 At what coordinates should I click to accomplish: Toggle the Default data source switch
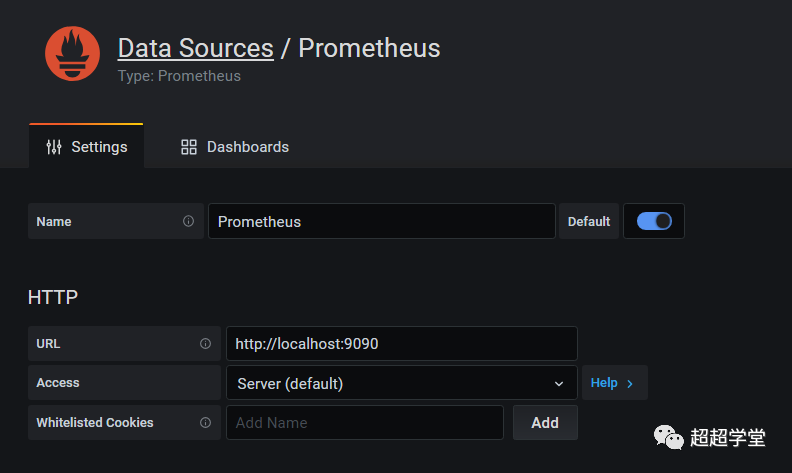pos(654,221)
